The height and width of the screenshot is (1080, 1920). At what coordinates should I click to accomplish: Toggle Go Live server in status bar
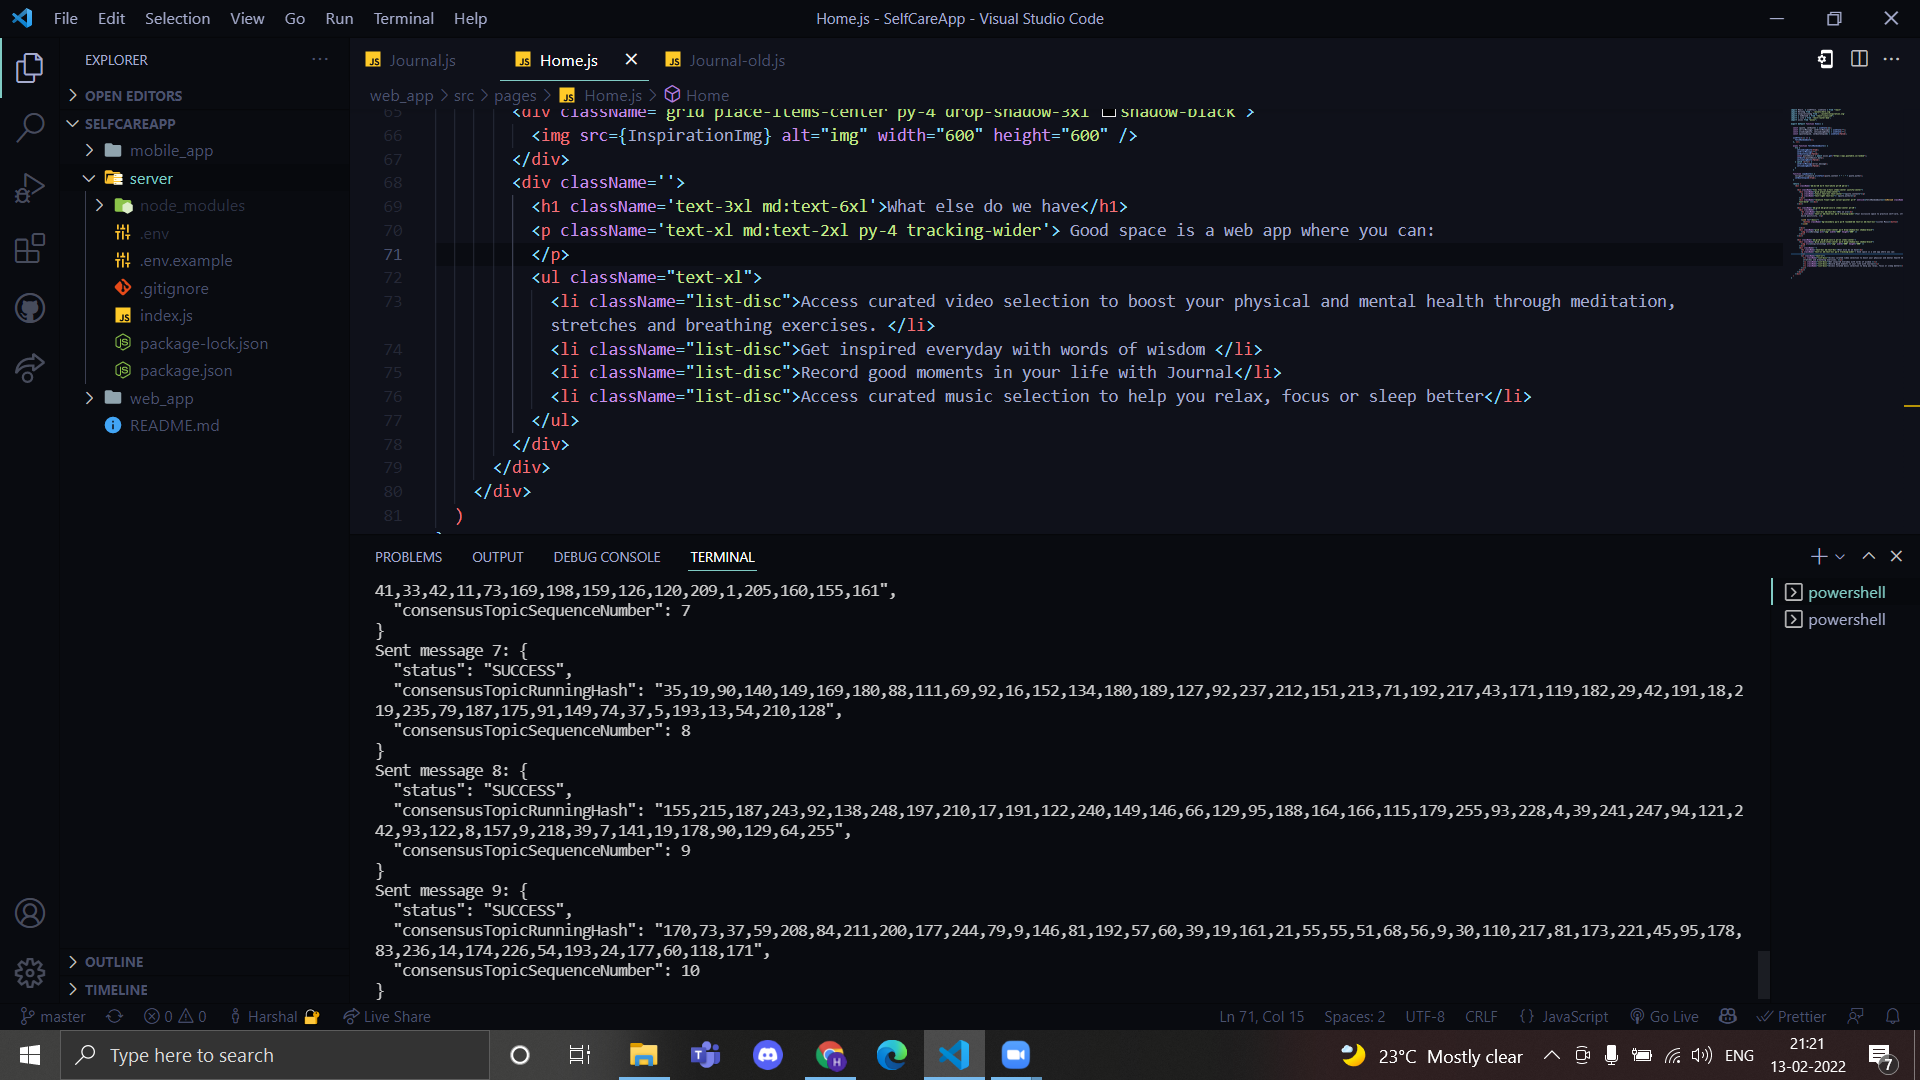1664,1016
